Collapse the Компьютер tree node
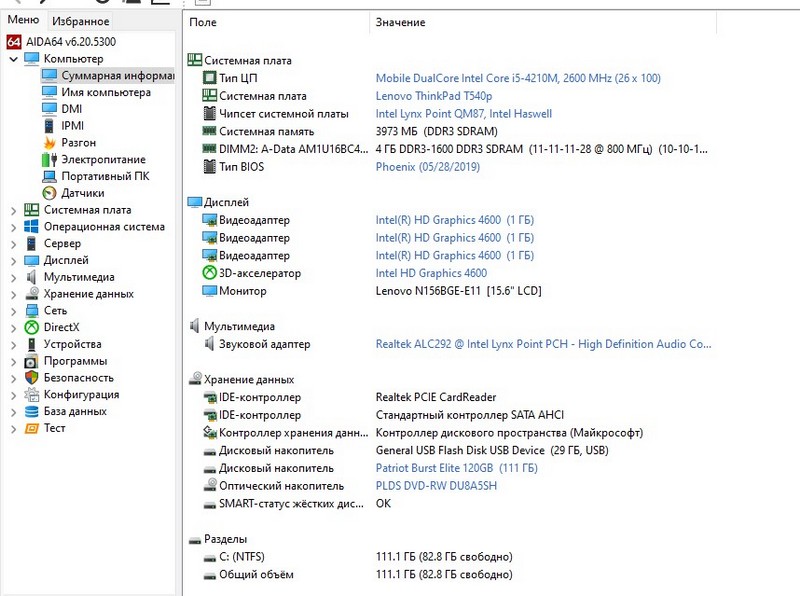 click(13, 59)
